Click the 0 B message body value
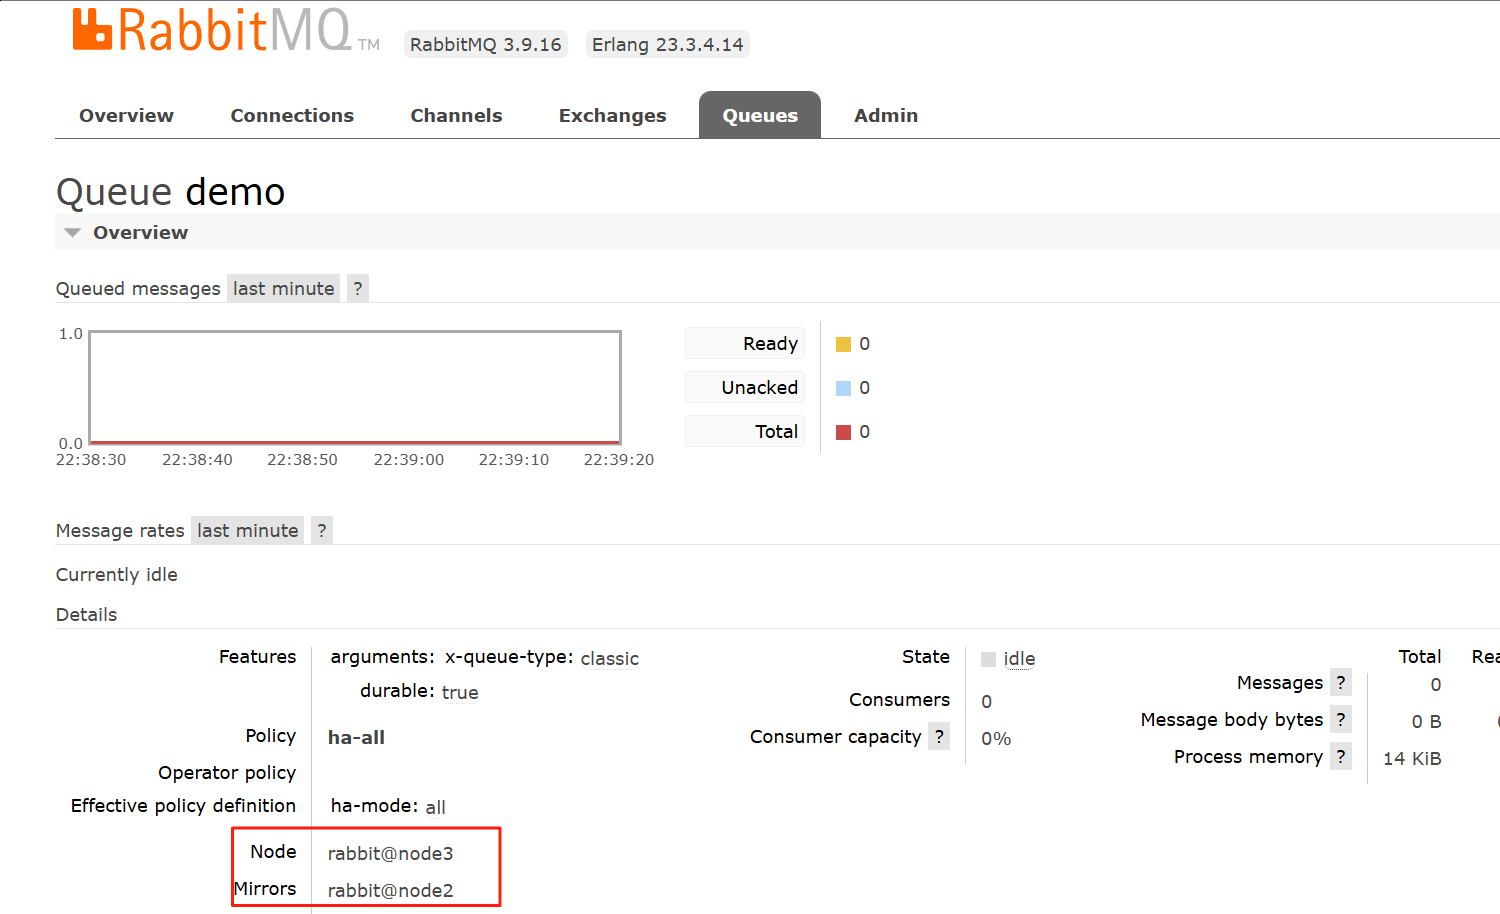Screen dimensions: 1500x914 click(1426, 721)
